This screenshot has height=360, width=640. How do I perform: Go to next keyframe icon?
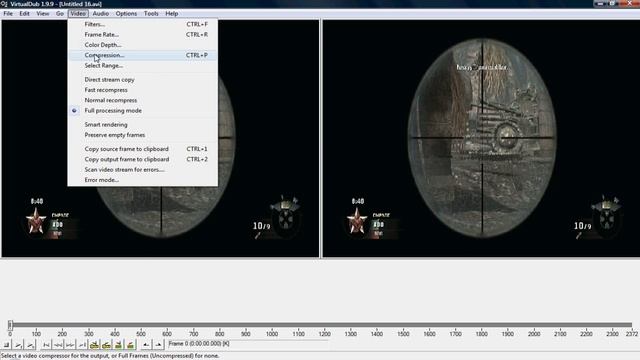point(107,345)
